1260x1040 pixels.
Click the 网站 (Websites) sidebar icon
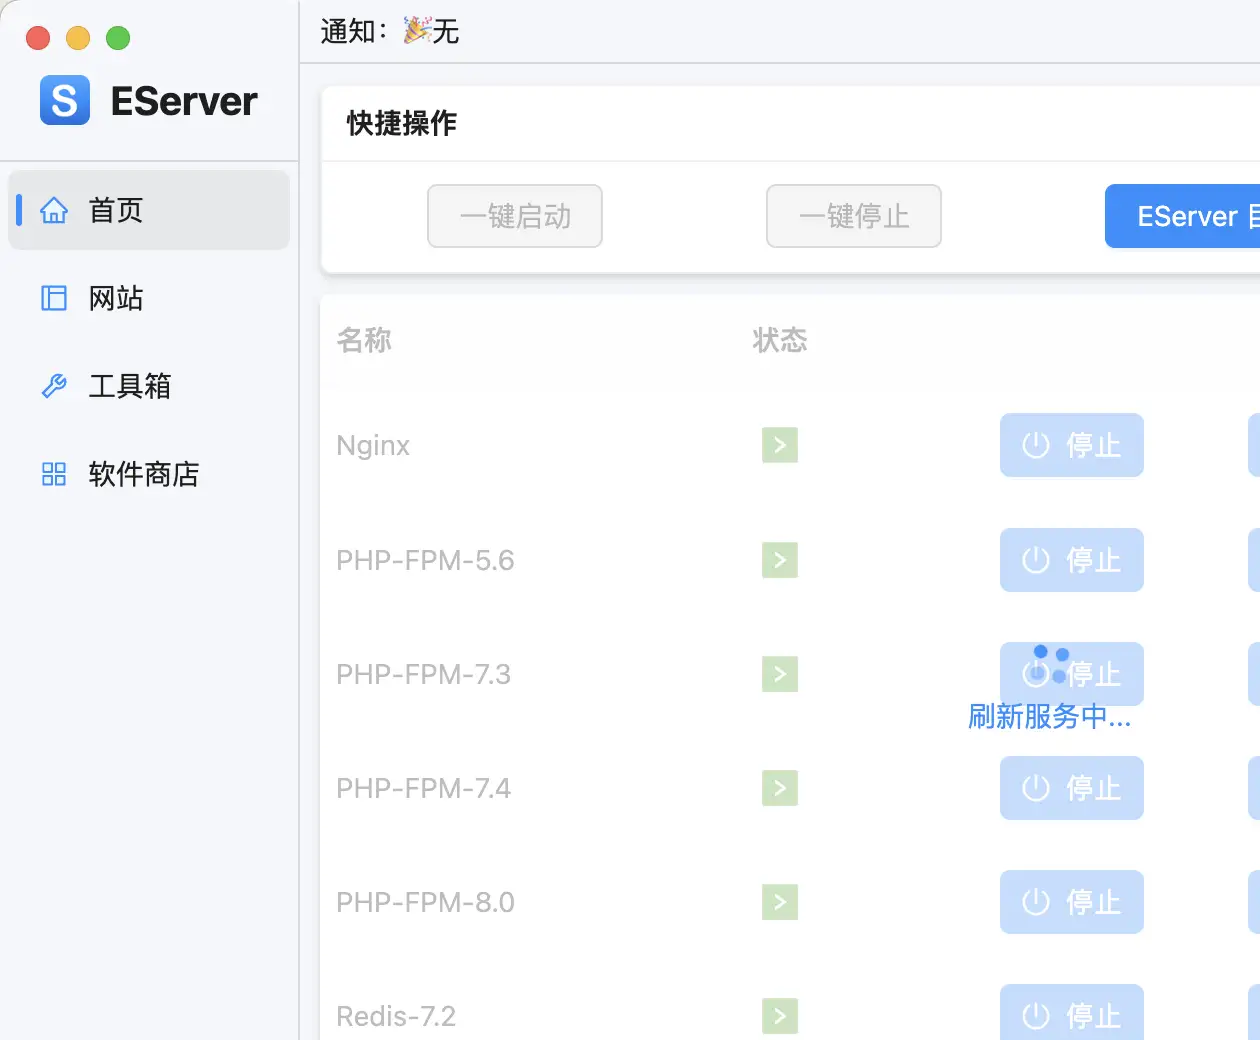coord(54,298)
